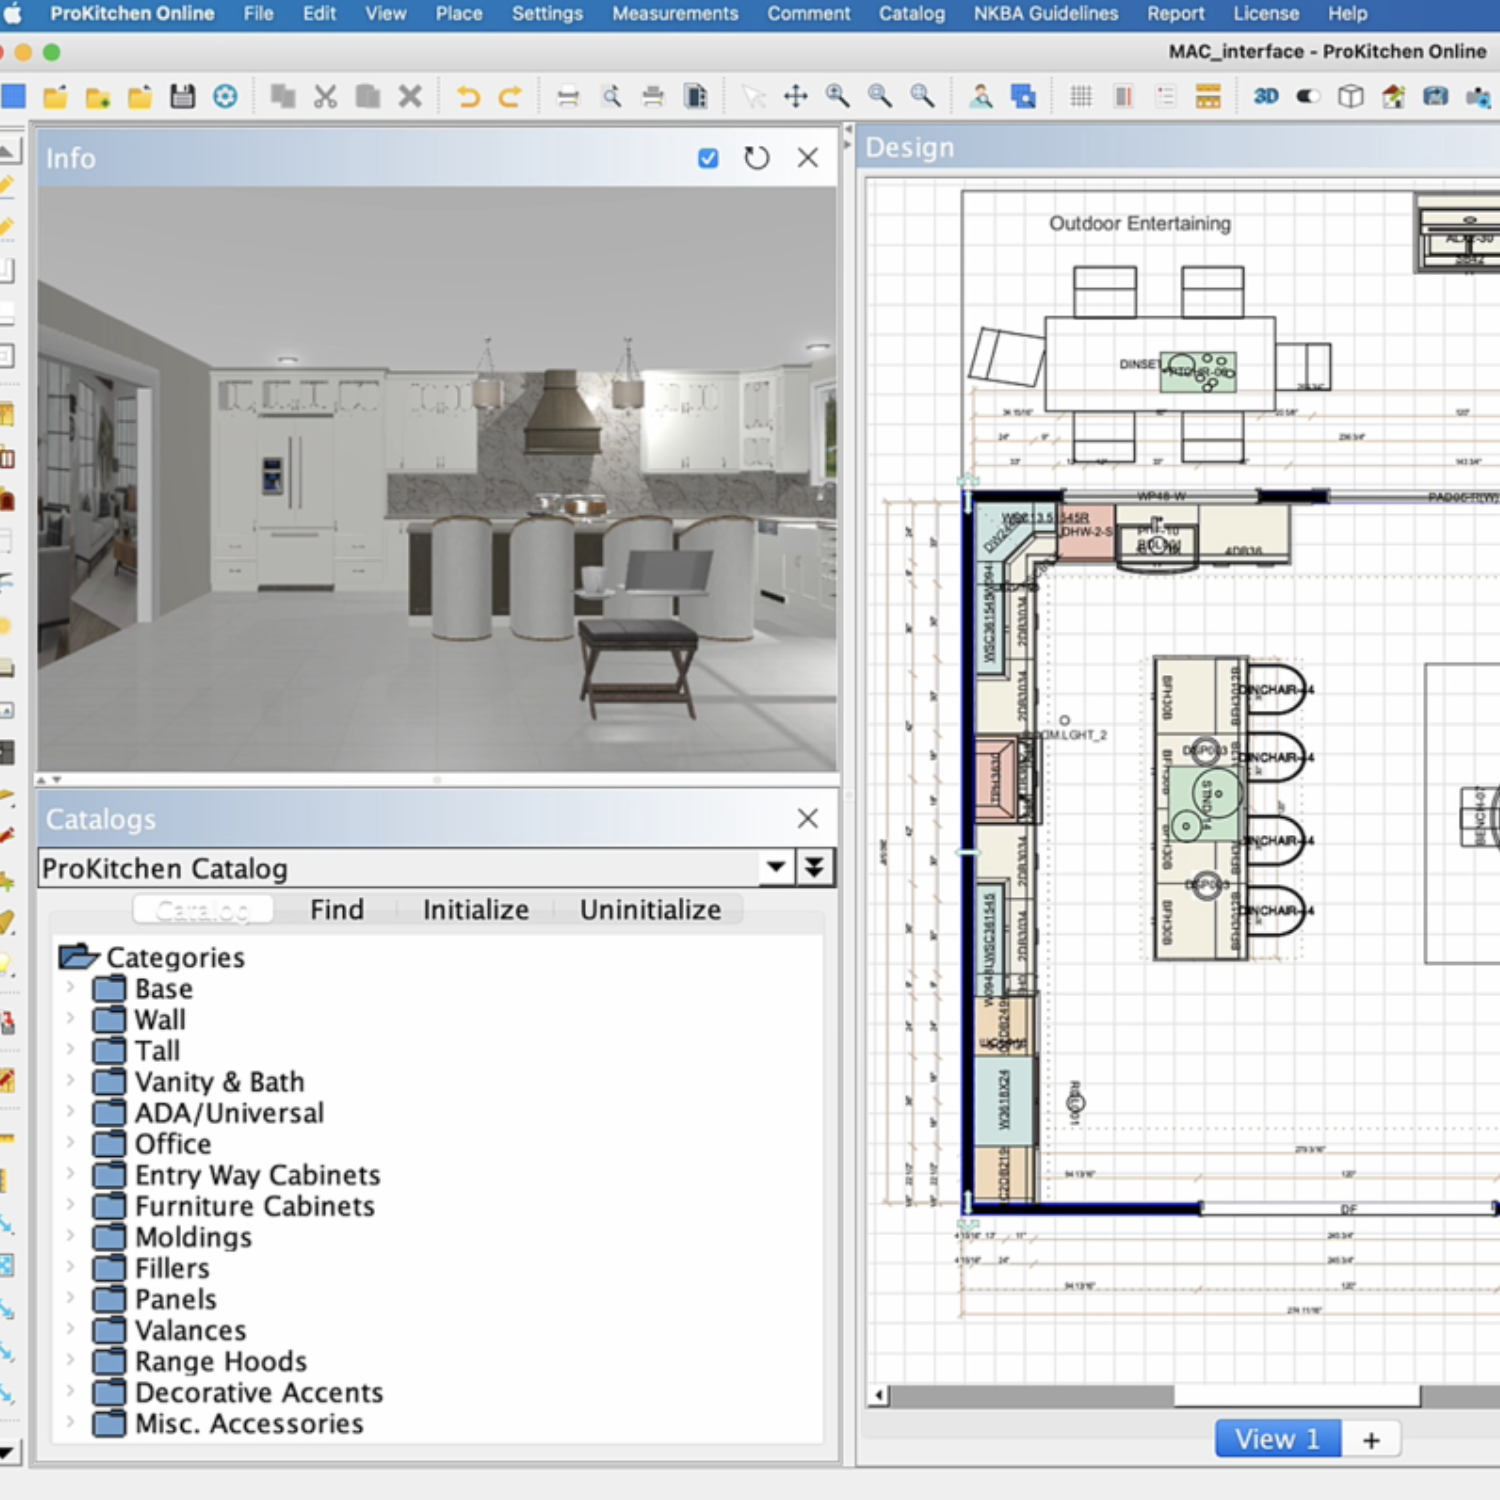
Task: Click the Find button in Catalogs
Action: click(337, 909)
